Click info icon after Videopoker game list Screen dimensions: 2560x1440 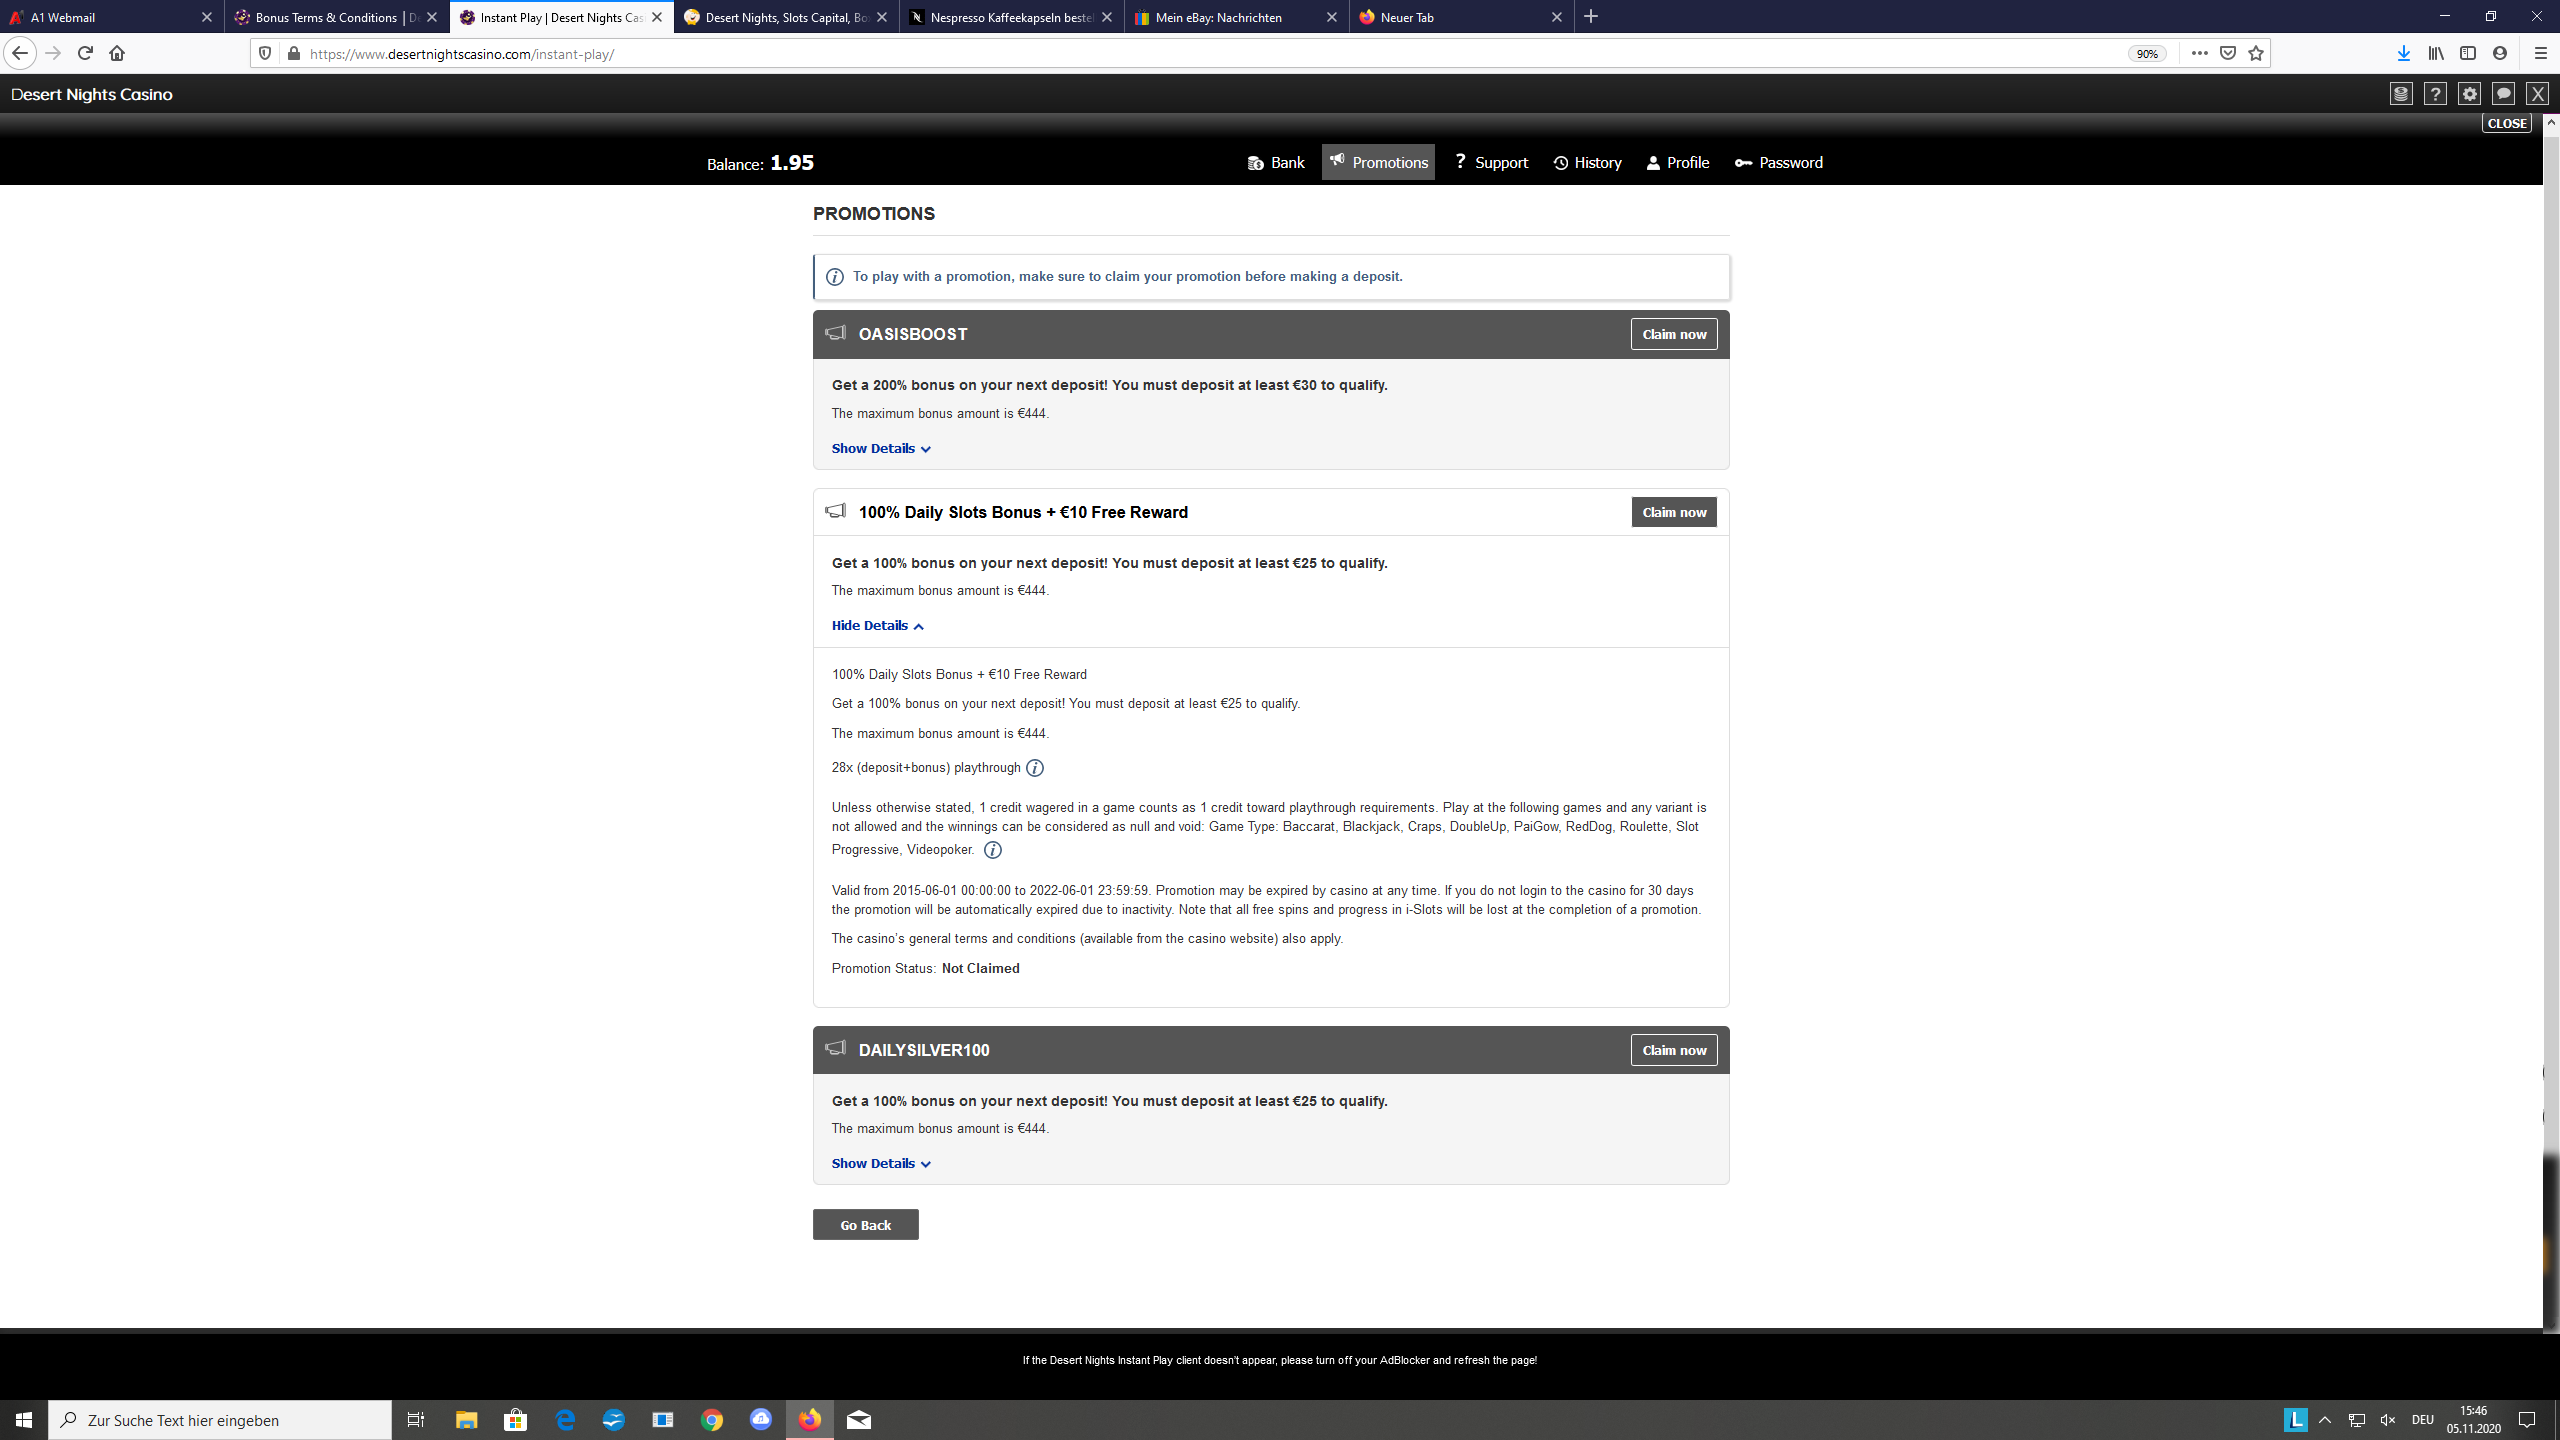[x=992, y=850]
